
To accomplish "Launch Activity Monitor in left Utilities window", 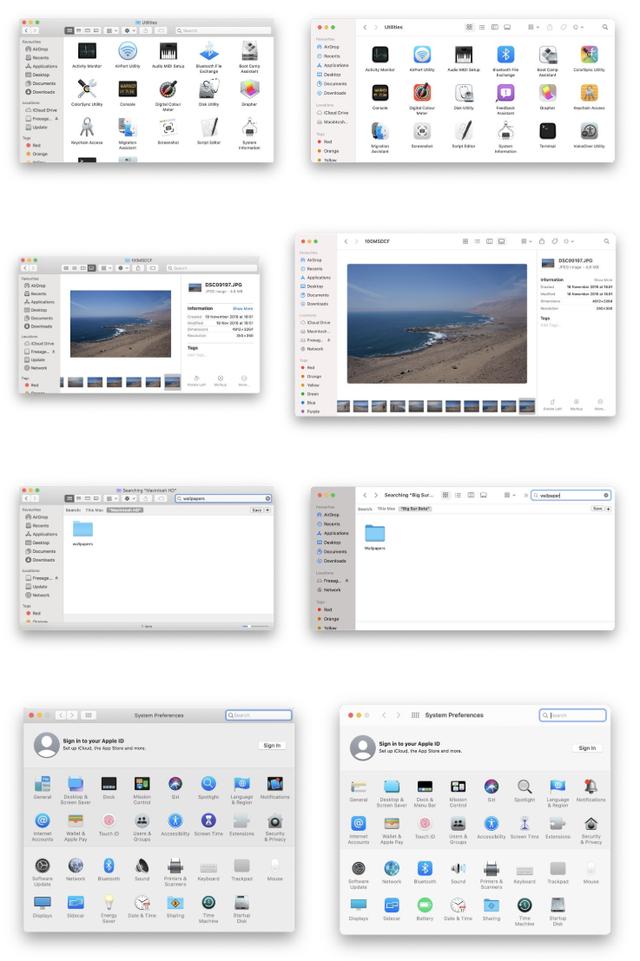I will (87, 52).
